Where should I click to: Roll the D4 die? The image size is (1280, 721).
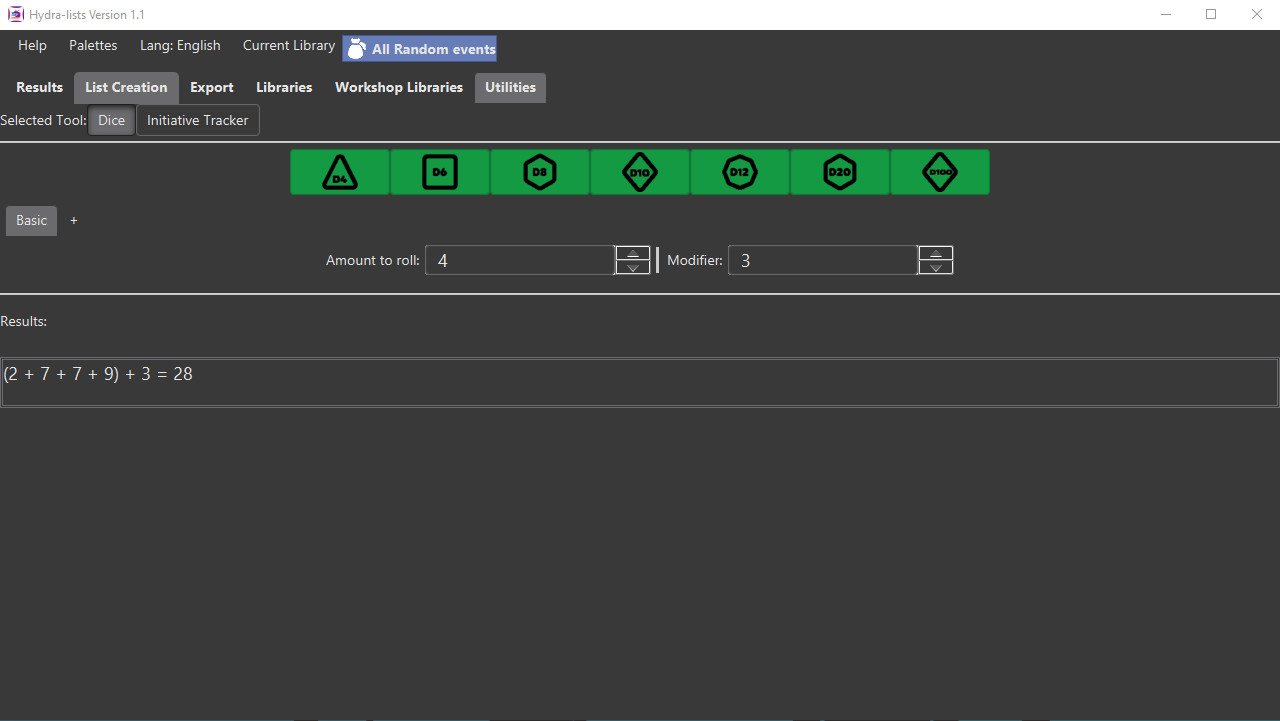pyautogui.click(x=339, y=171)
